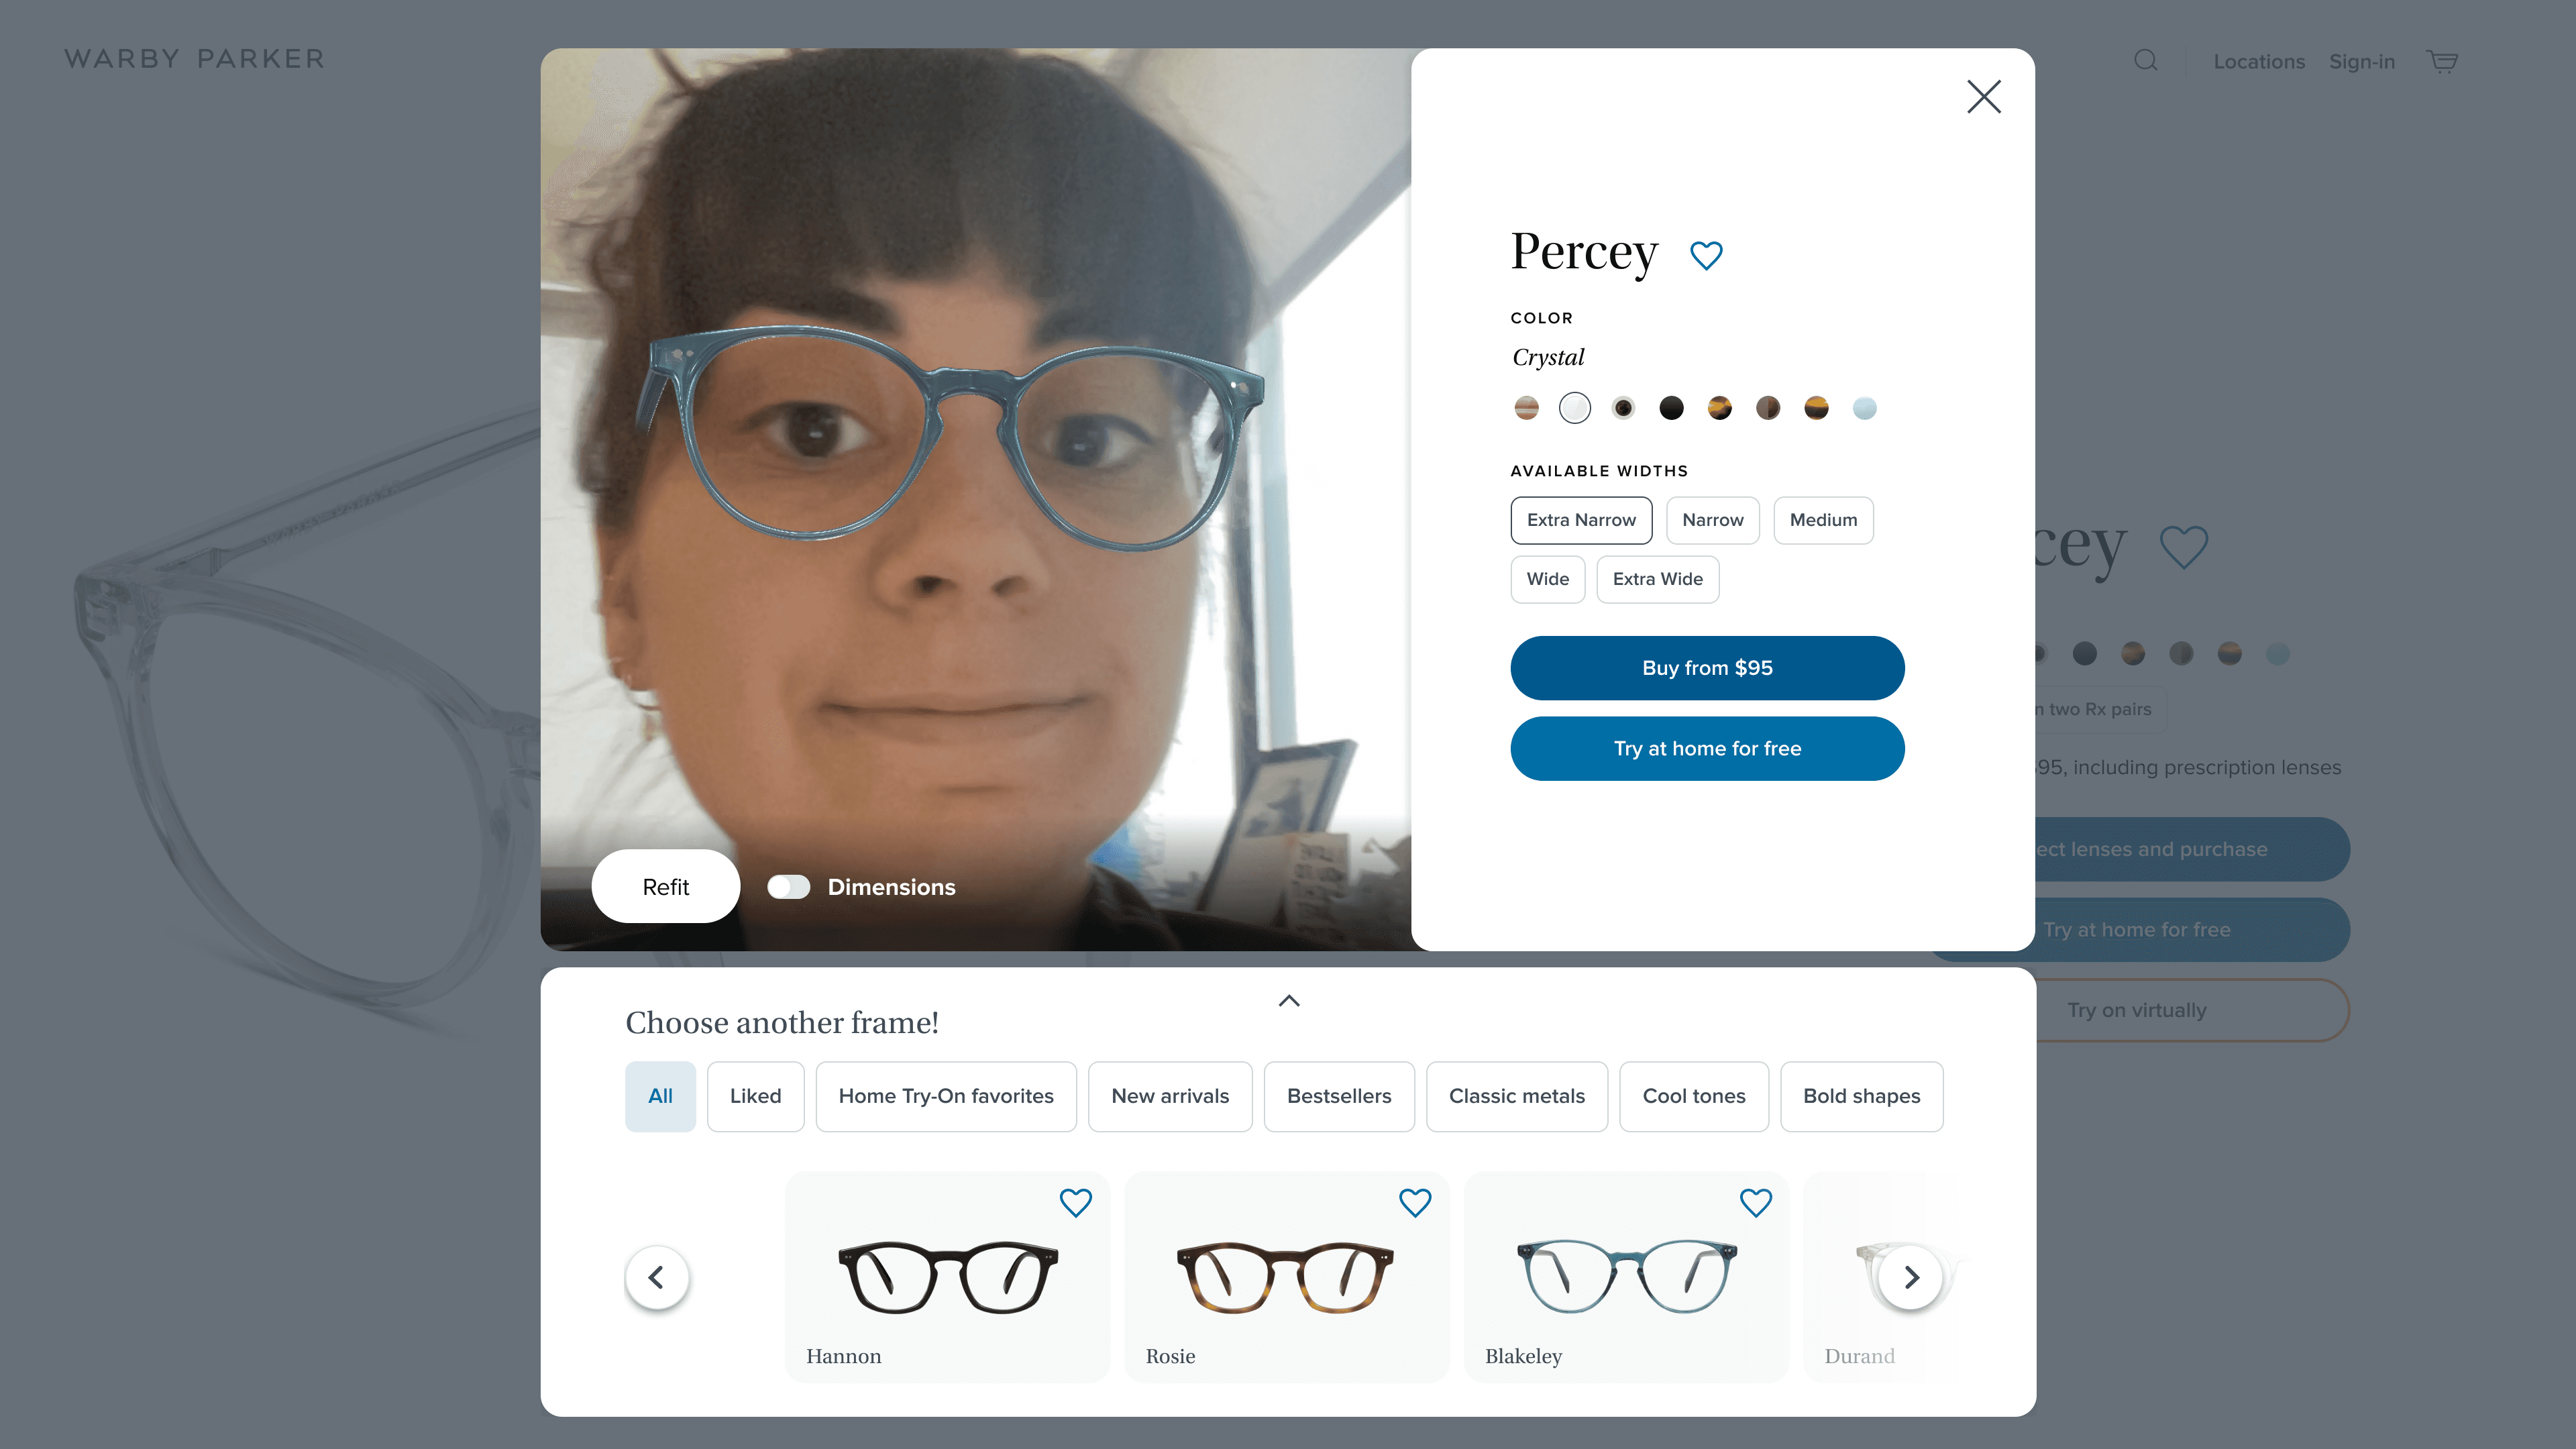Open the shopping cart icon

(2442, 61)
